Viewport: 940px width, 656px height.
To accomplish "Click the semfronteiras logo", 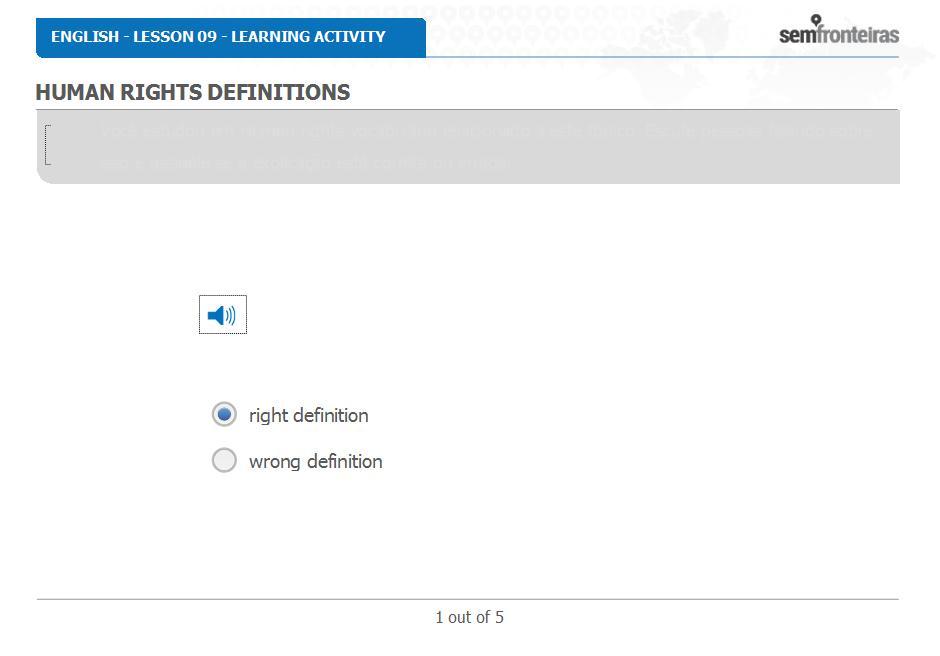I will 839,31.
